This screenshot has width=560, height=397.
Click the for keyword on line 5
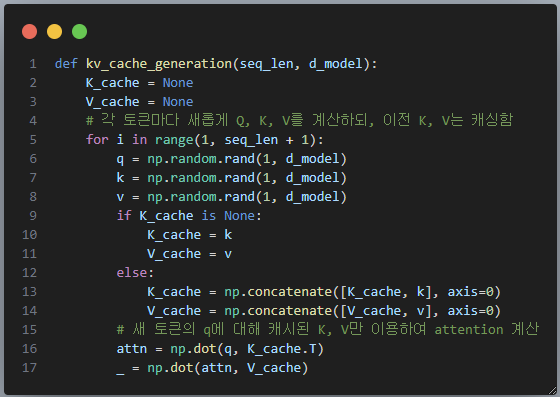[x=97, y=140]
